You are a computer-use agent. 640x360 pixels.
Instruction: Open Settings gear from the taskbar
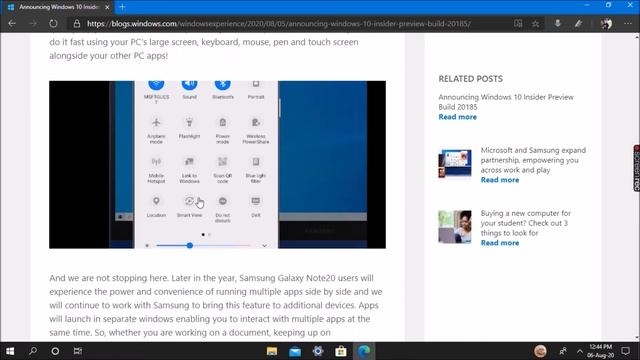tap(318, 351)
